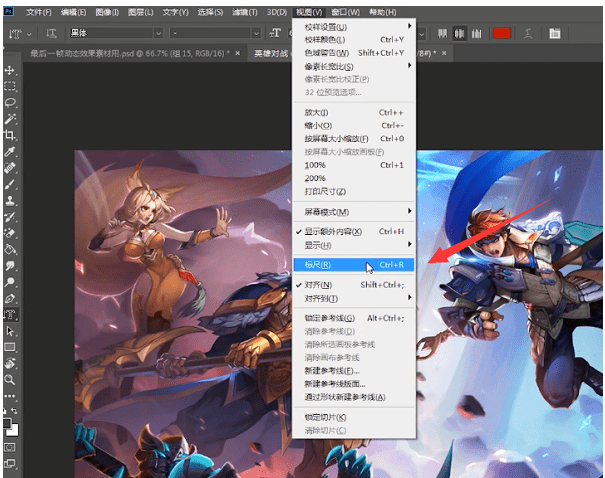Select the Move tool

pyautogui.click(x=11, y=71)
